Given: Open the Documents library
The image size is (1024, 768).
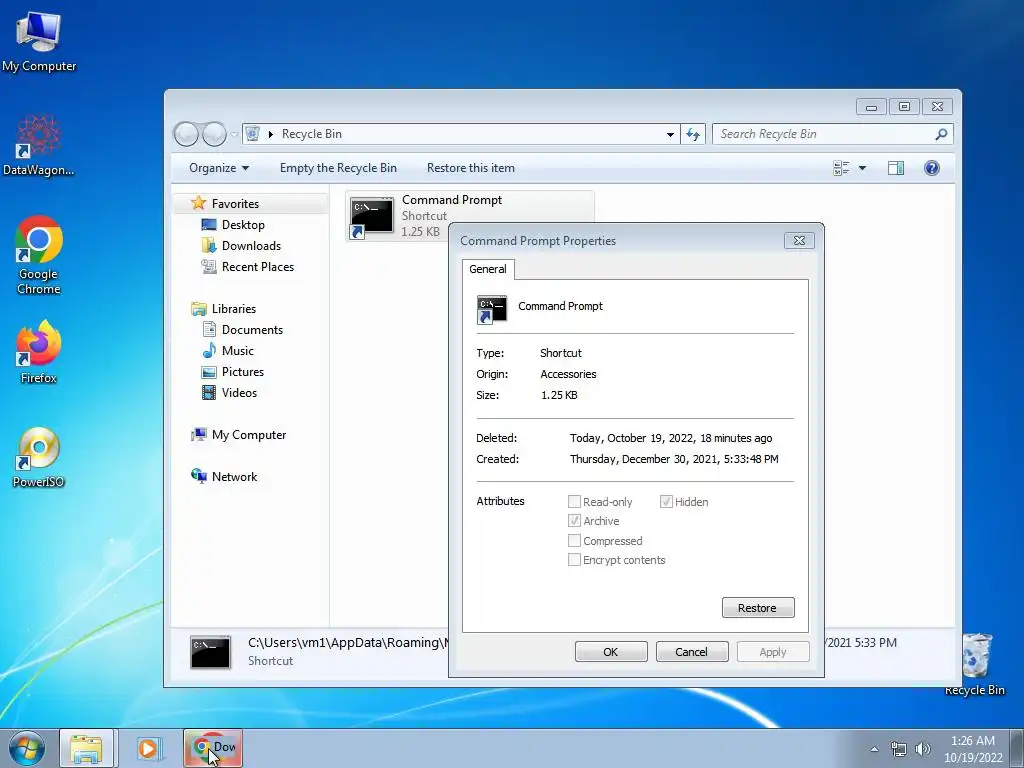Looking at the screenshot, I should [x=252, y=330].
